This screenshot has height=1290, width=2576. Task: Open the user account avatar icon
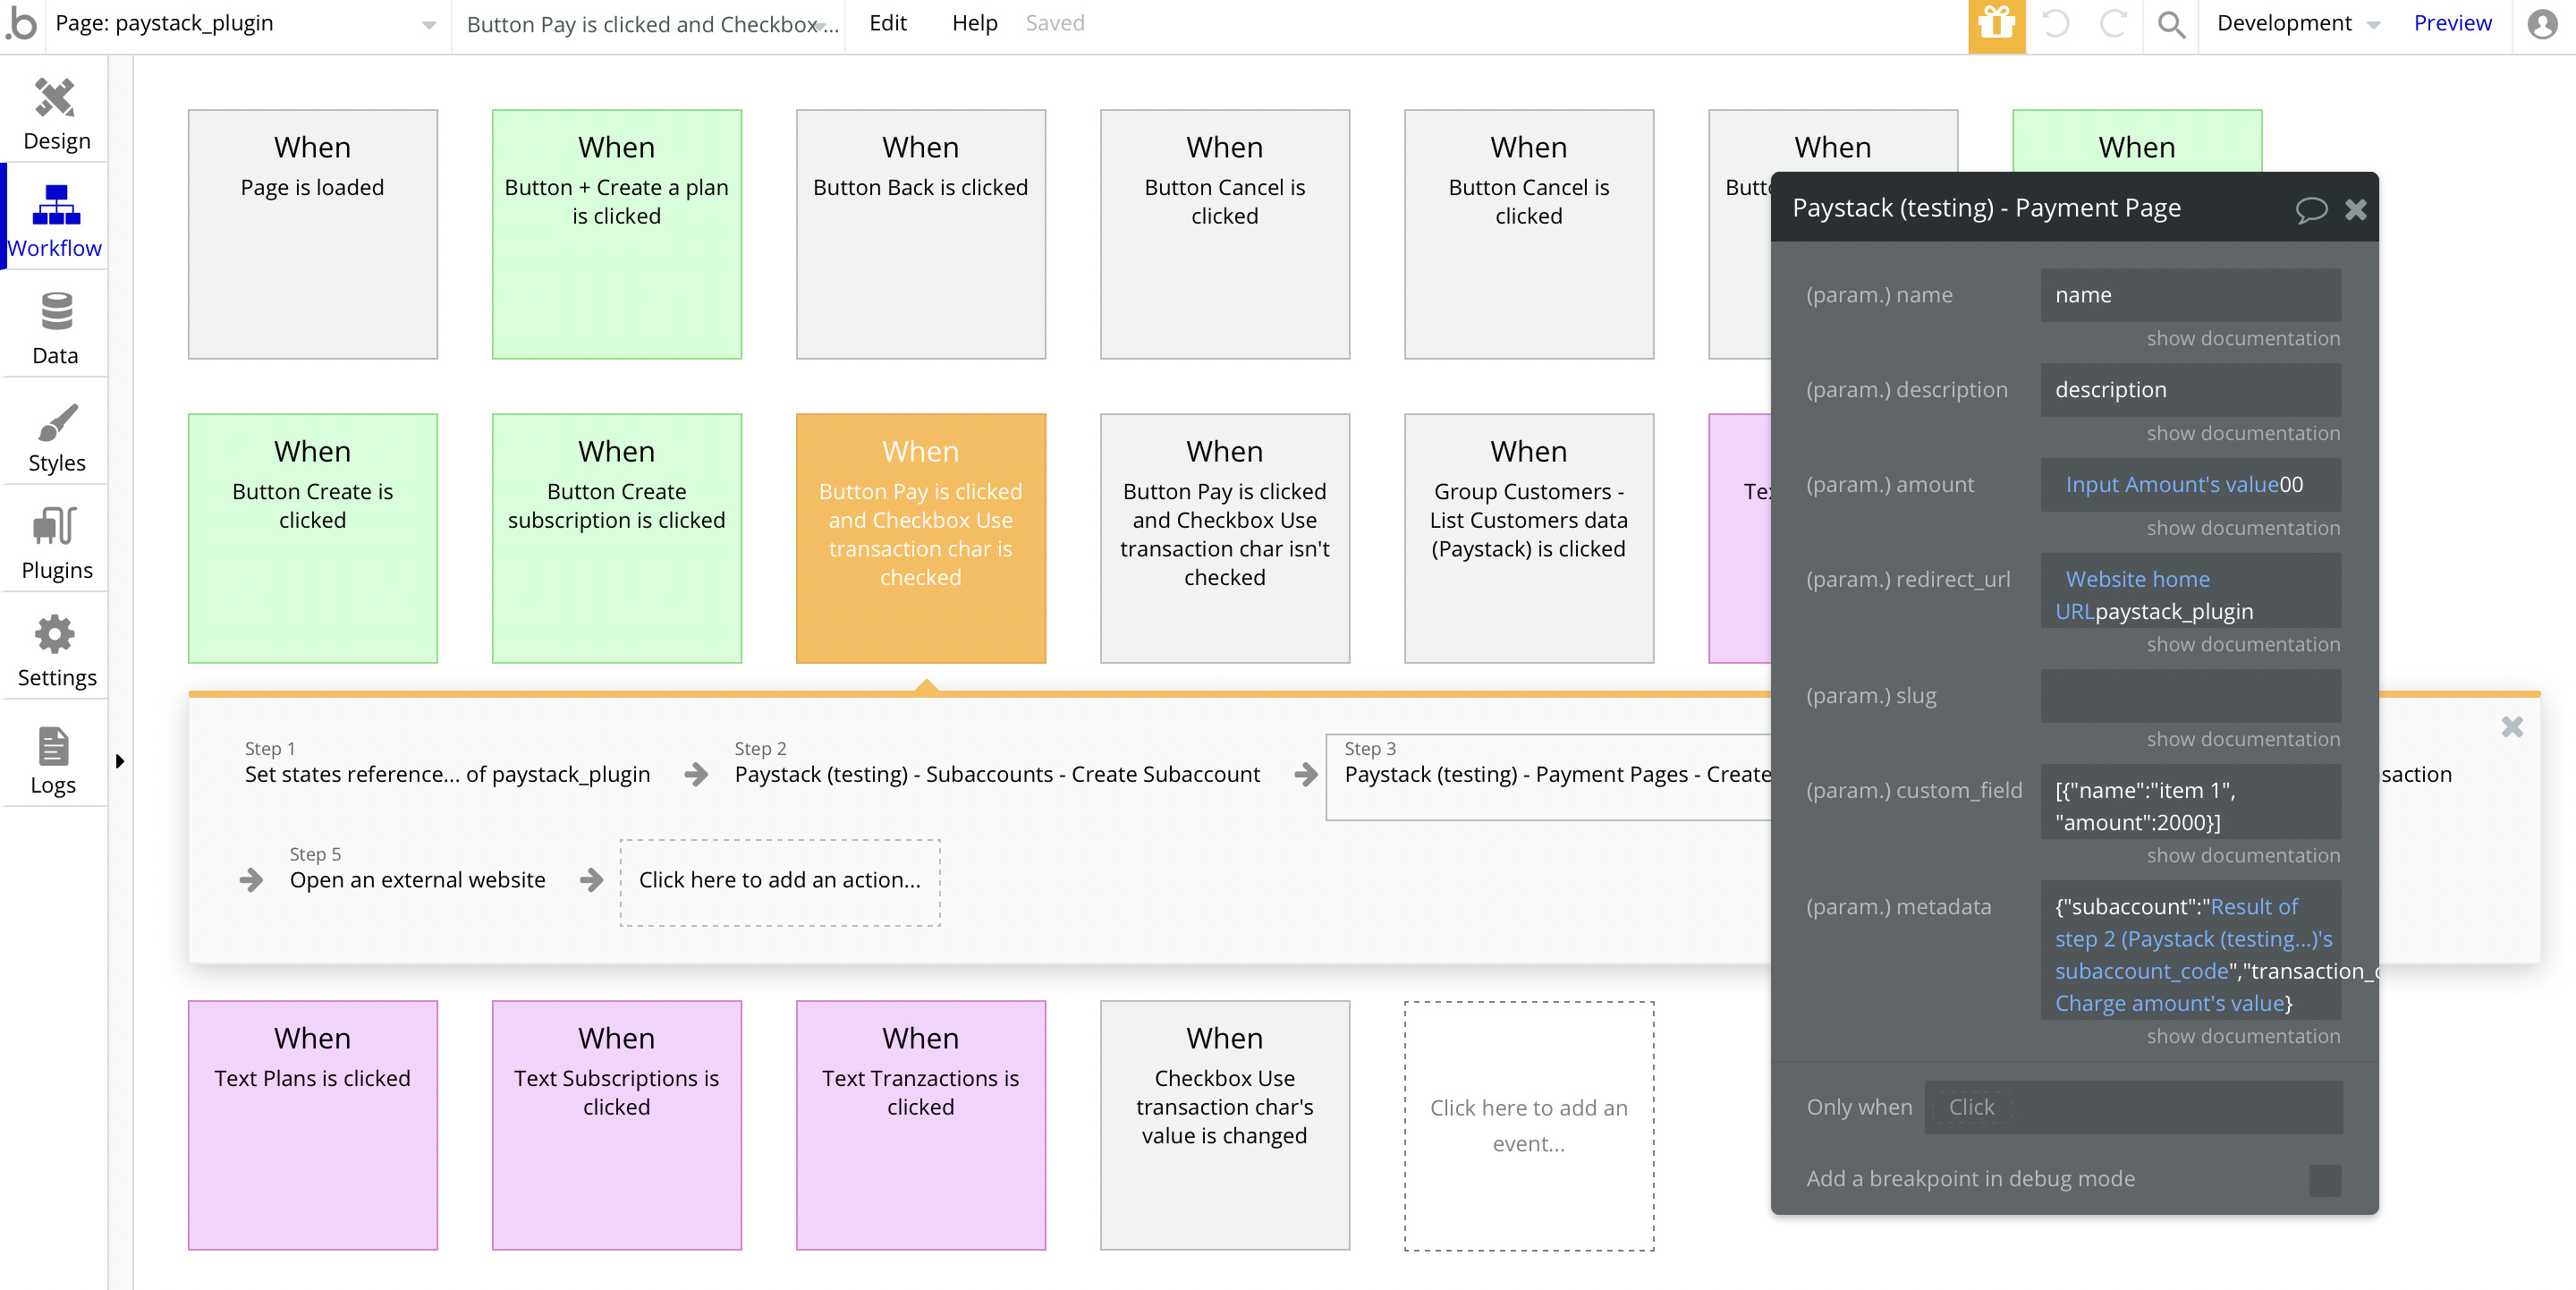2542,23
